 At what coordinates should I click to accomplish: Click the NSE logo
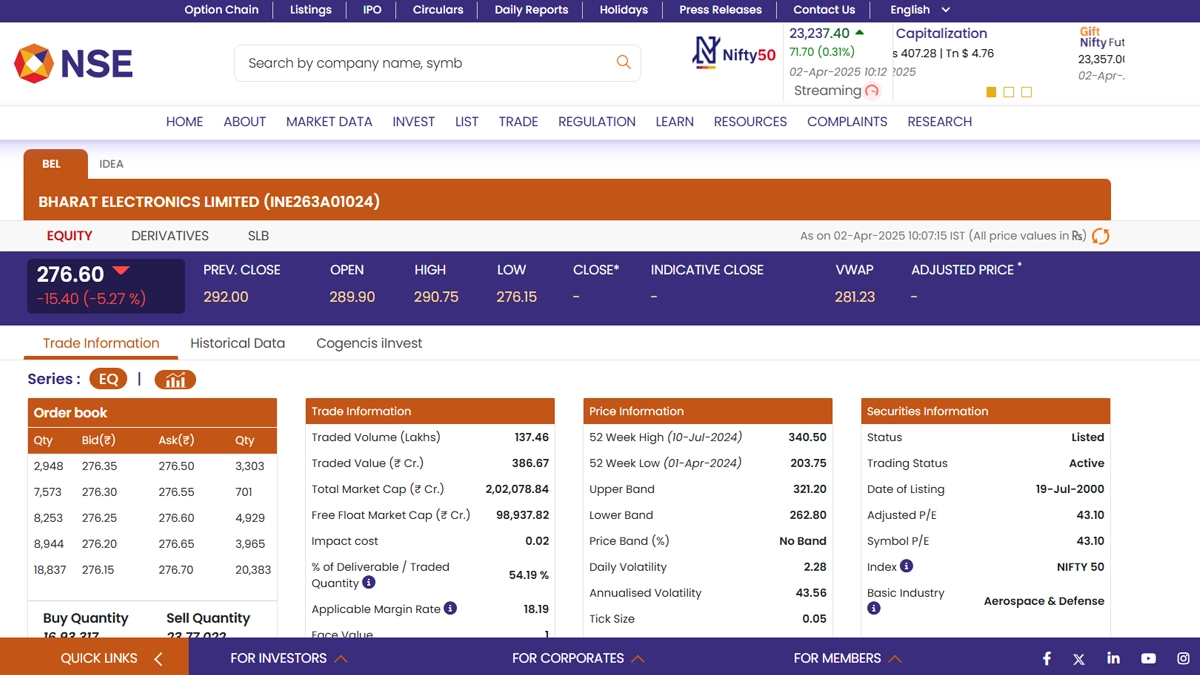click(73, 64)
